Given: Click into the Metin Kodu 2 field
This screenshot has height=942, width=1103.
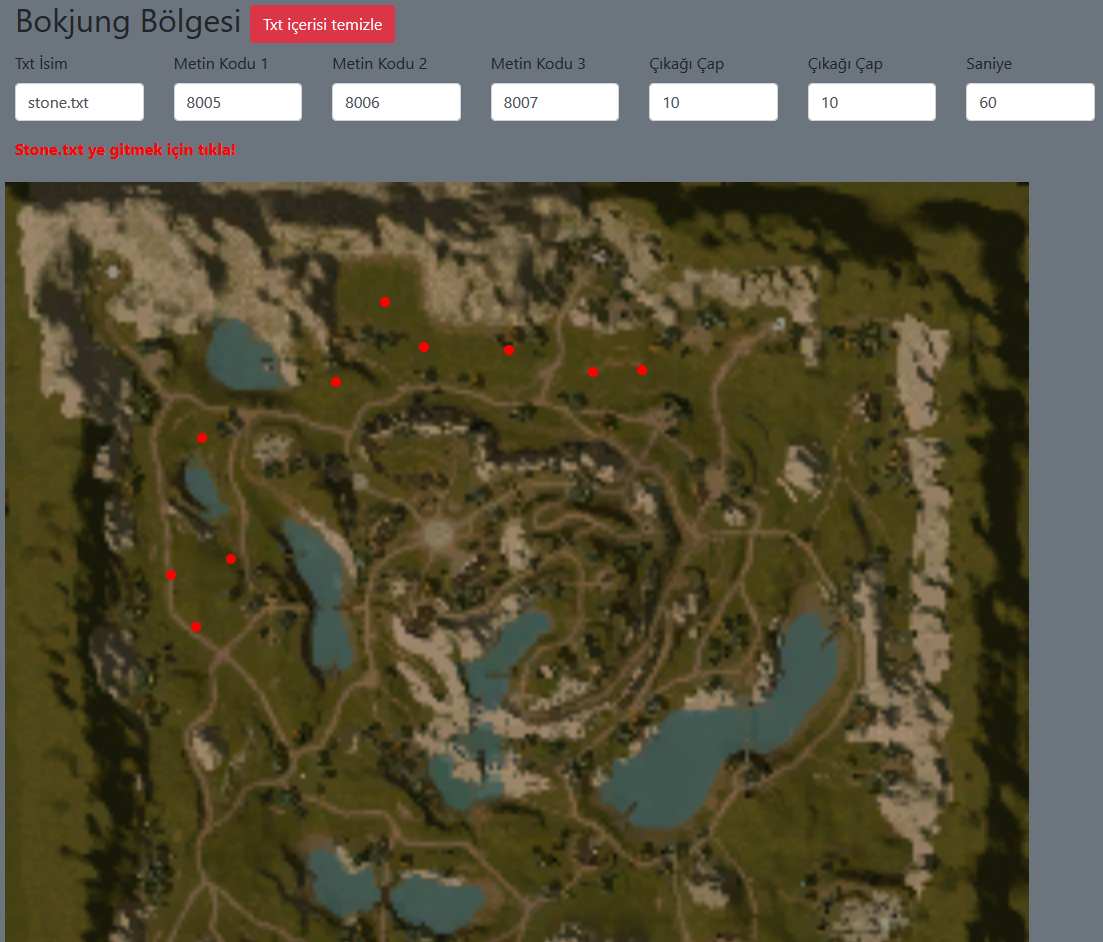Looking at the screenshot, I should pyautogui.click(x=396, y=102).
